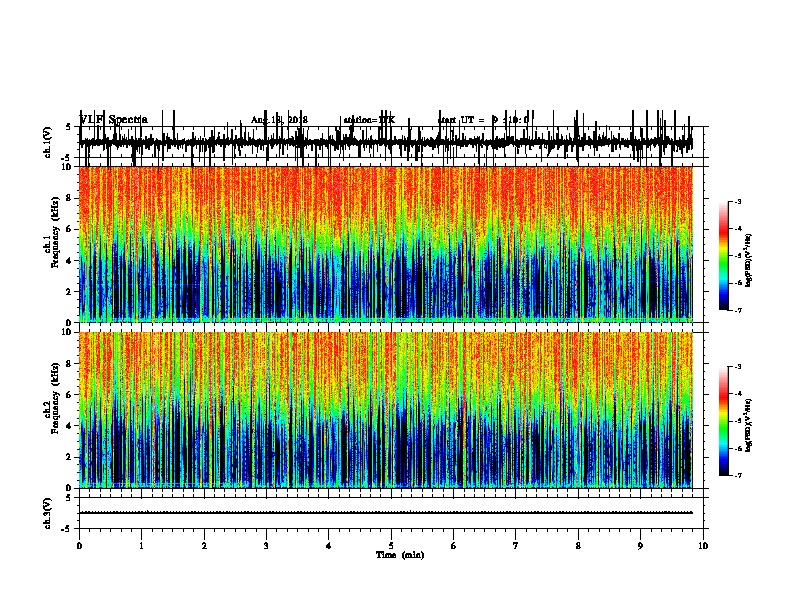Click time axis tick label '8'
Viewport: 792px width, 612px height.
[578, 546]
